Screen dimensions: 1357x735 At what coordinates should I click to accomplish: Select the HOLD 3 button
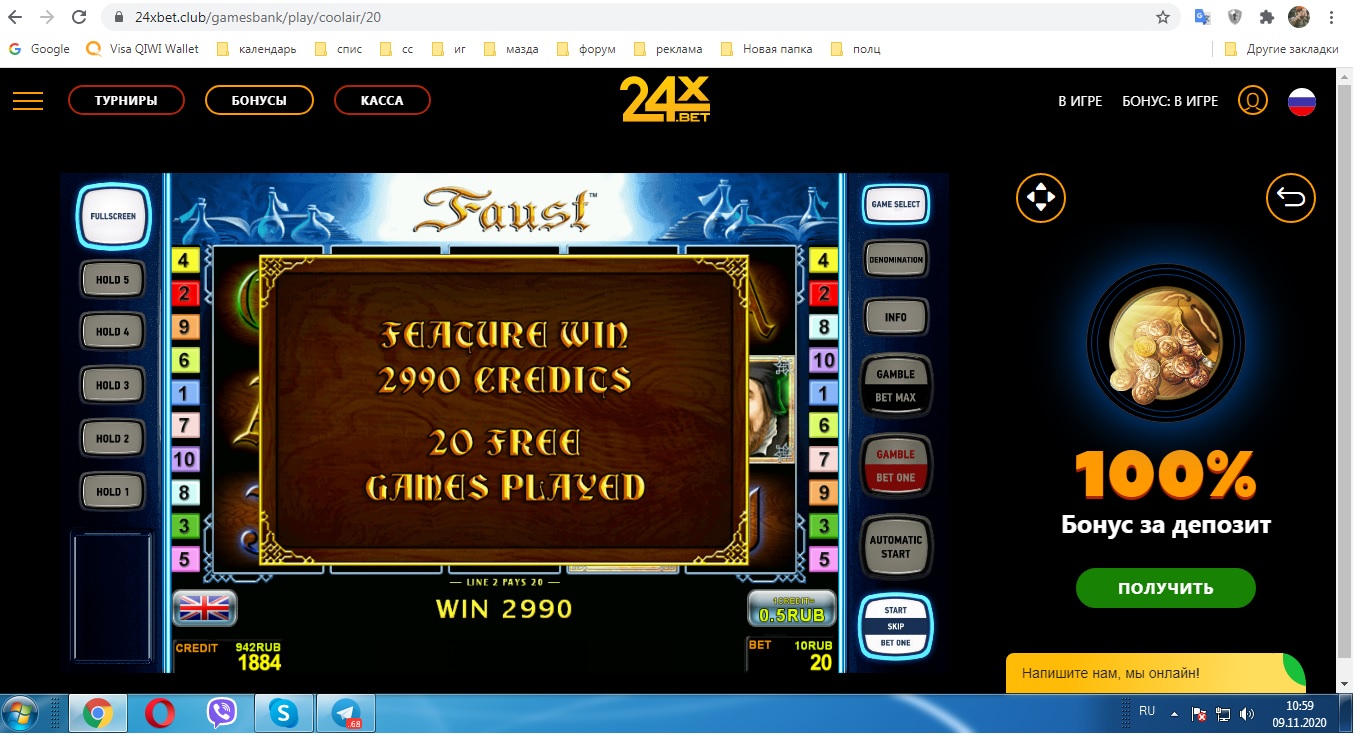[x=113, y=385]
